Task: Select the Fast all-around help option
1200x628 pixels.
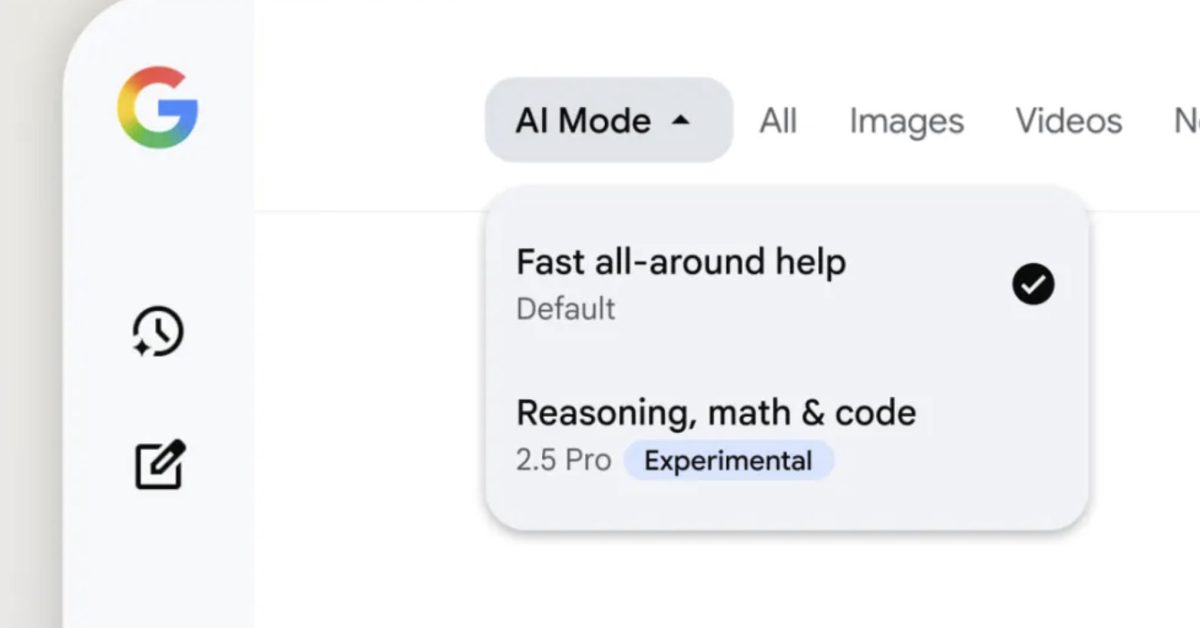Action: [x=680, y=263]
